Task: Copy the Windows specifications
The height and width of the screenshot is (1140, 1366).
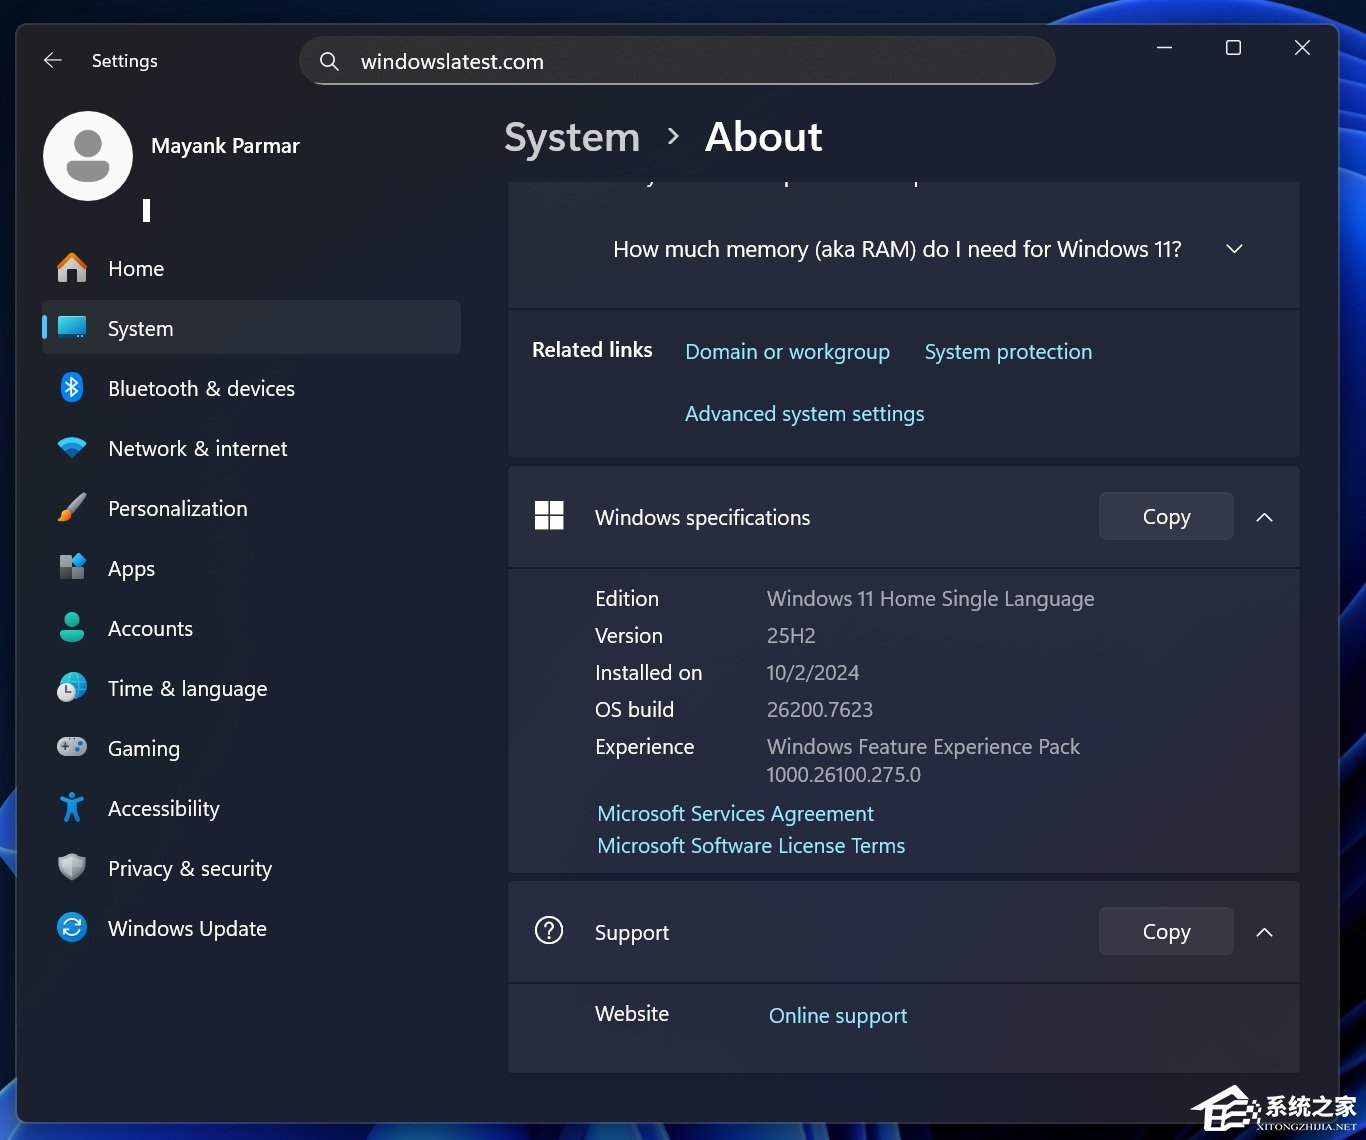Action: [1166, 516]
